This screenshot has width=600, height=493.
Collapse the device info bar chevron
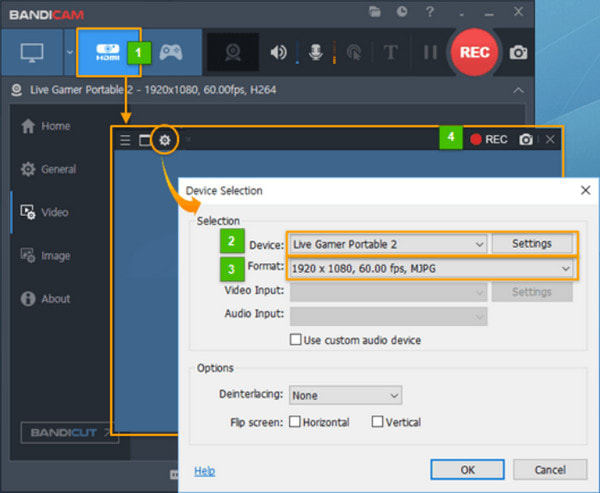point(518,90)
